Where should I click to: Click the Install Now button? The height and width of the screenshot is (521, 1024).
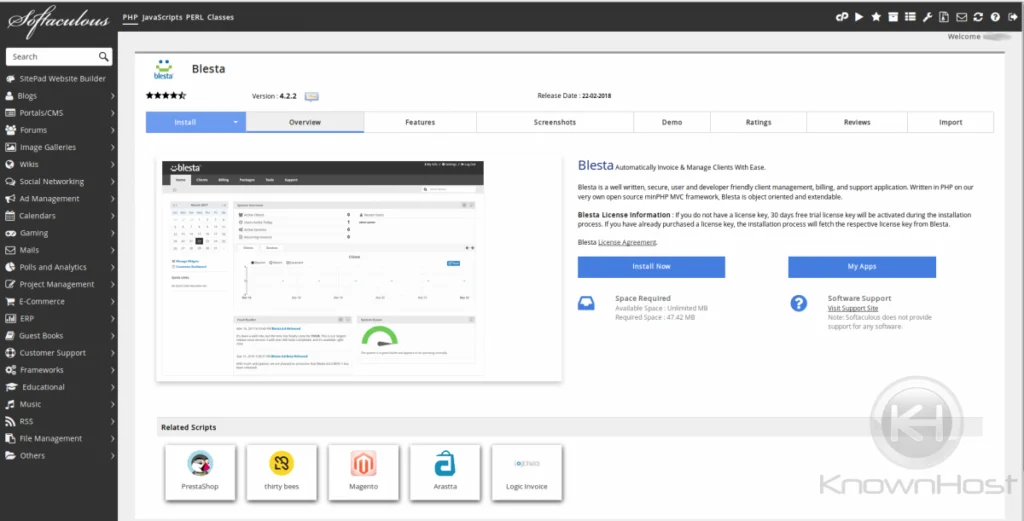point(651,266)
